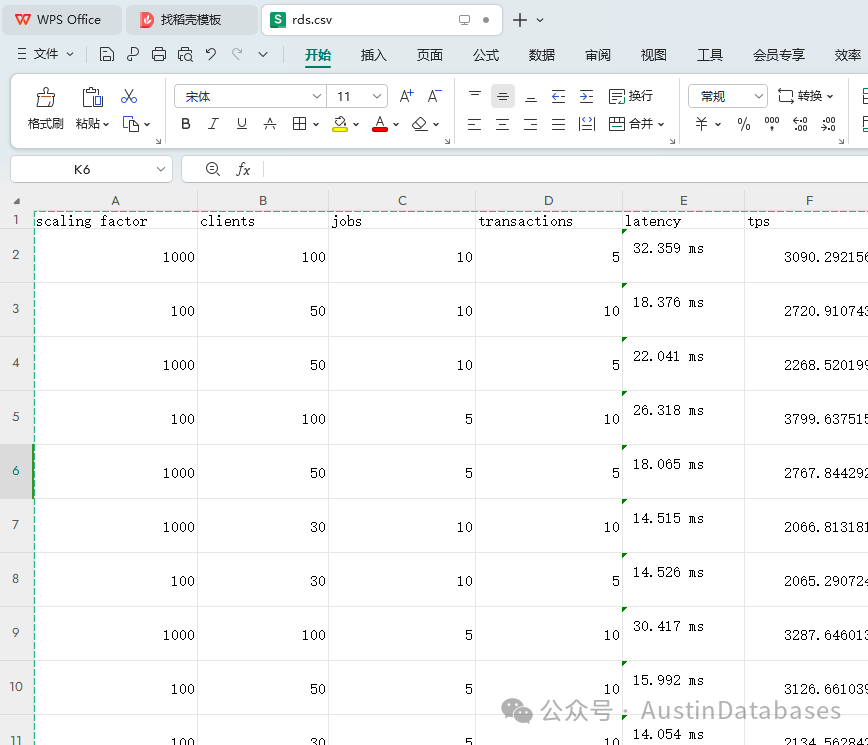Expand fill color options arrow
Image resolution: width=868 pixels, height=745 pixels.
coord(356,125)
